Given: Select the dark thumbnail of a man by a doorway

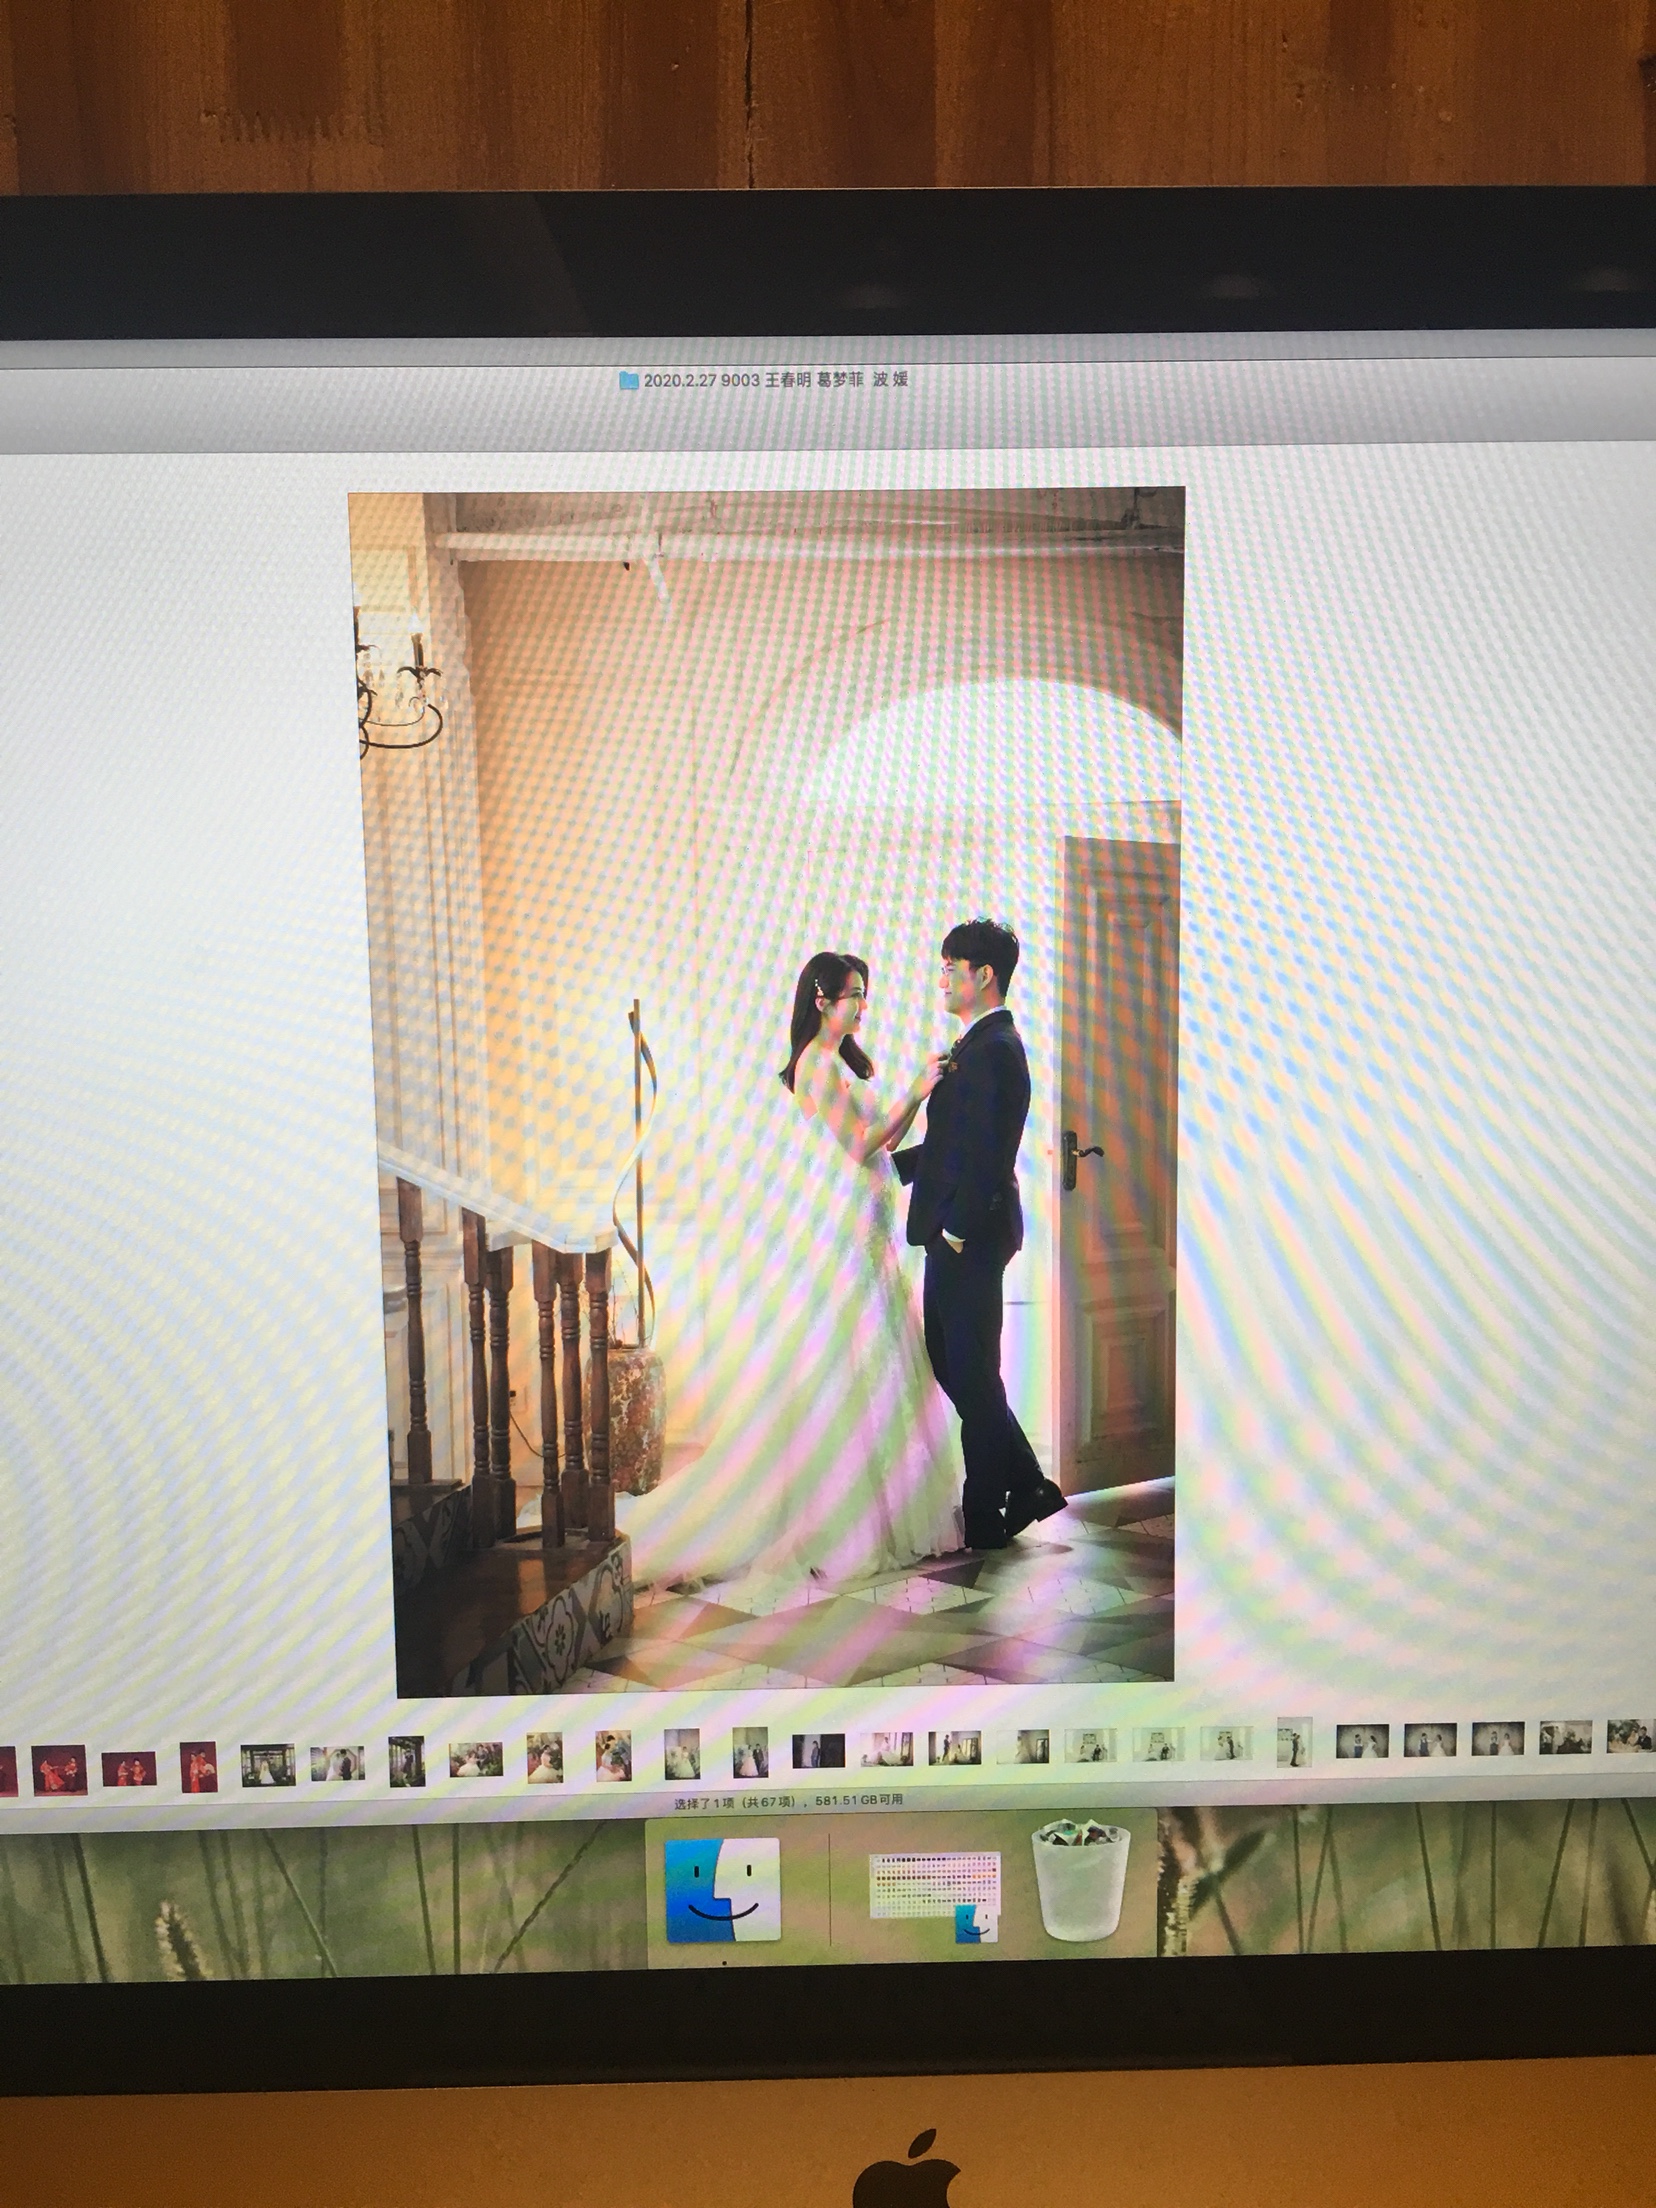Looking at the screenshot, I should point(818,1751).
